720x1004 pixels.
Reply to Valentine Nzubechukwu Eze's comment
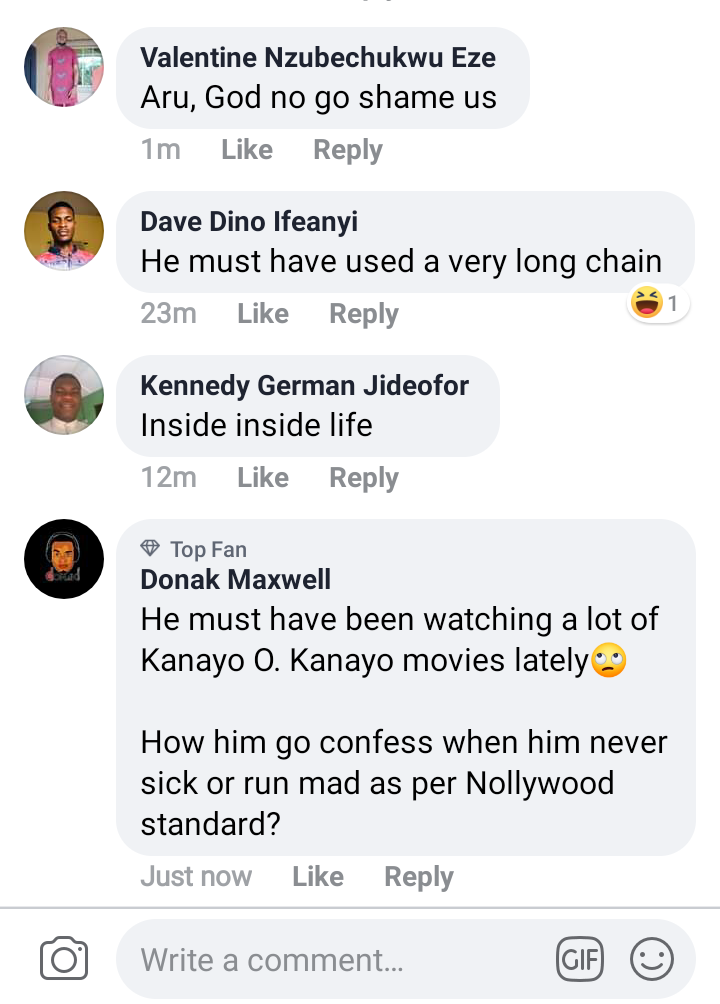(x=348, y=150)
